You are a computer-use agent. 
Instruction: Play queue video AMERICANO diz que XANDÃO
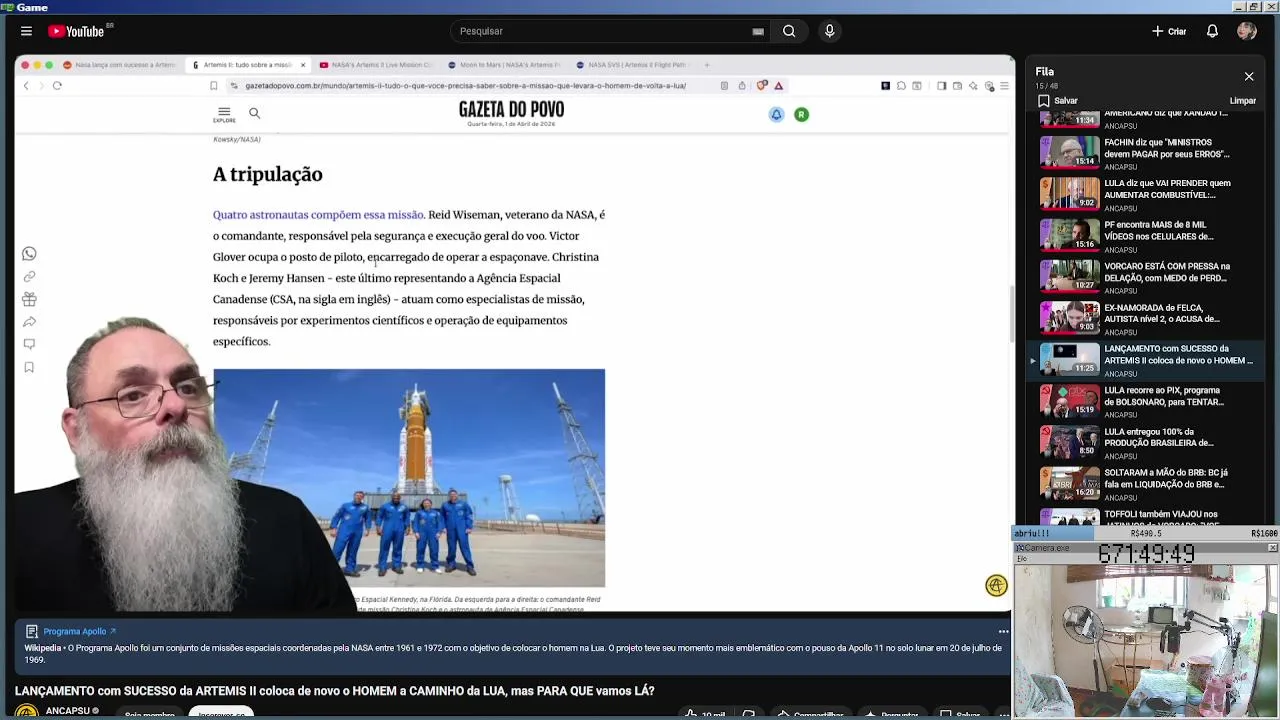(x=1147, y=120)
